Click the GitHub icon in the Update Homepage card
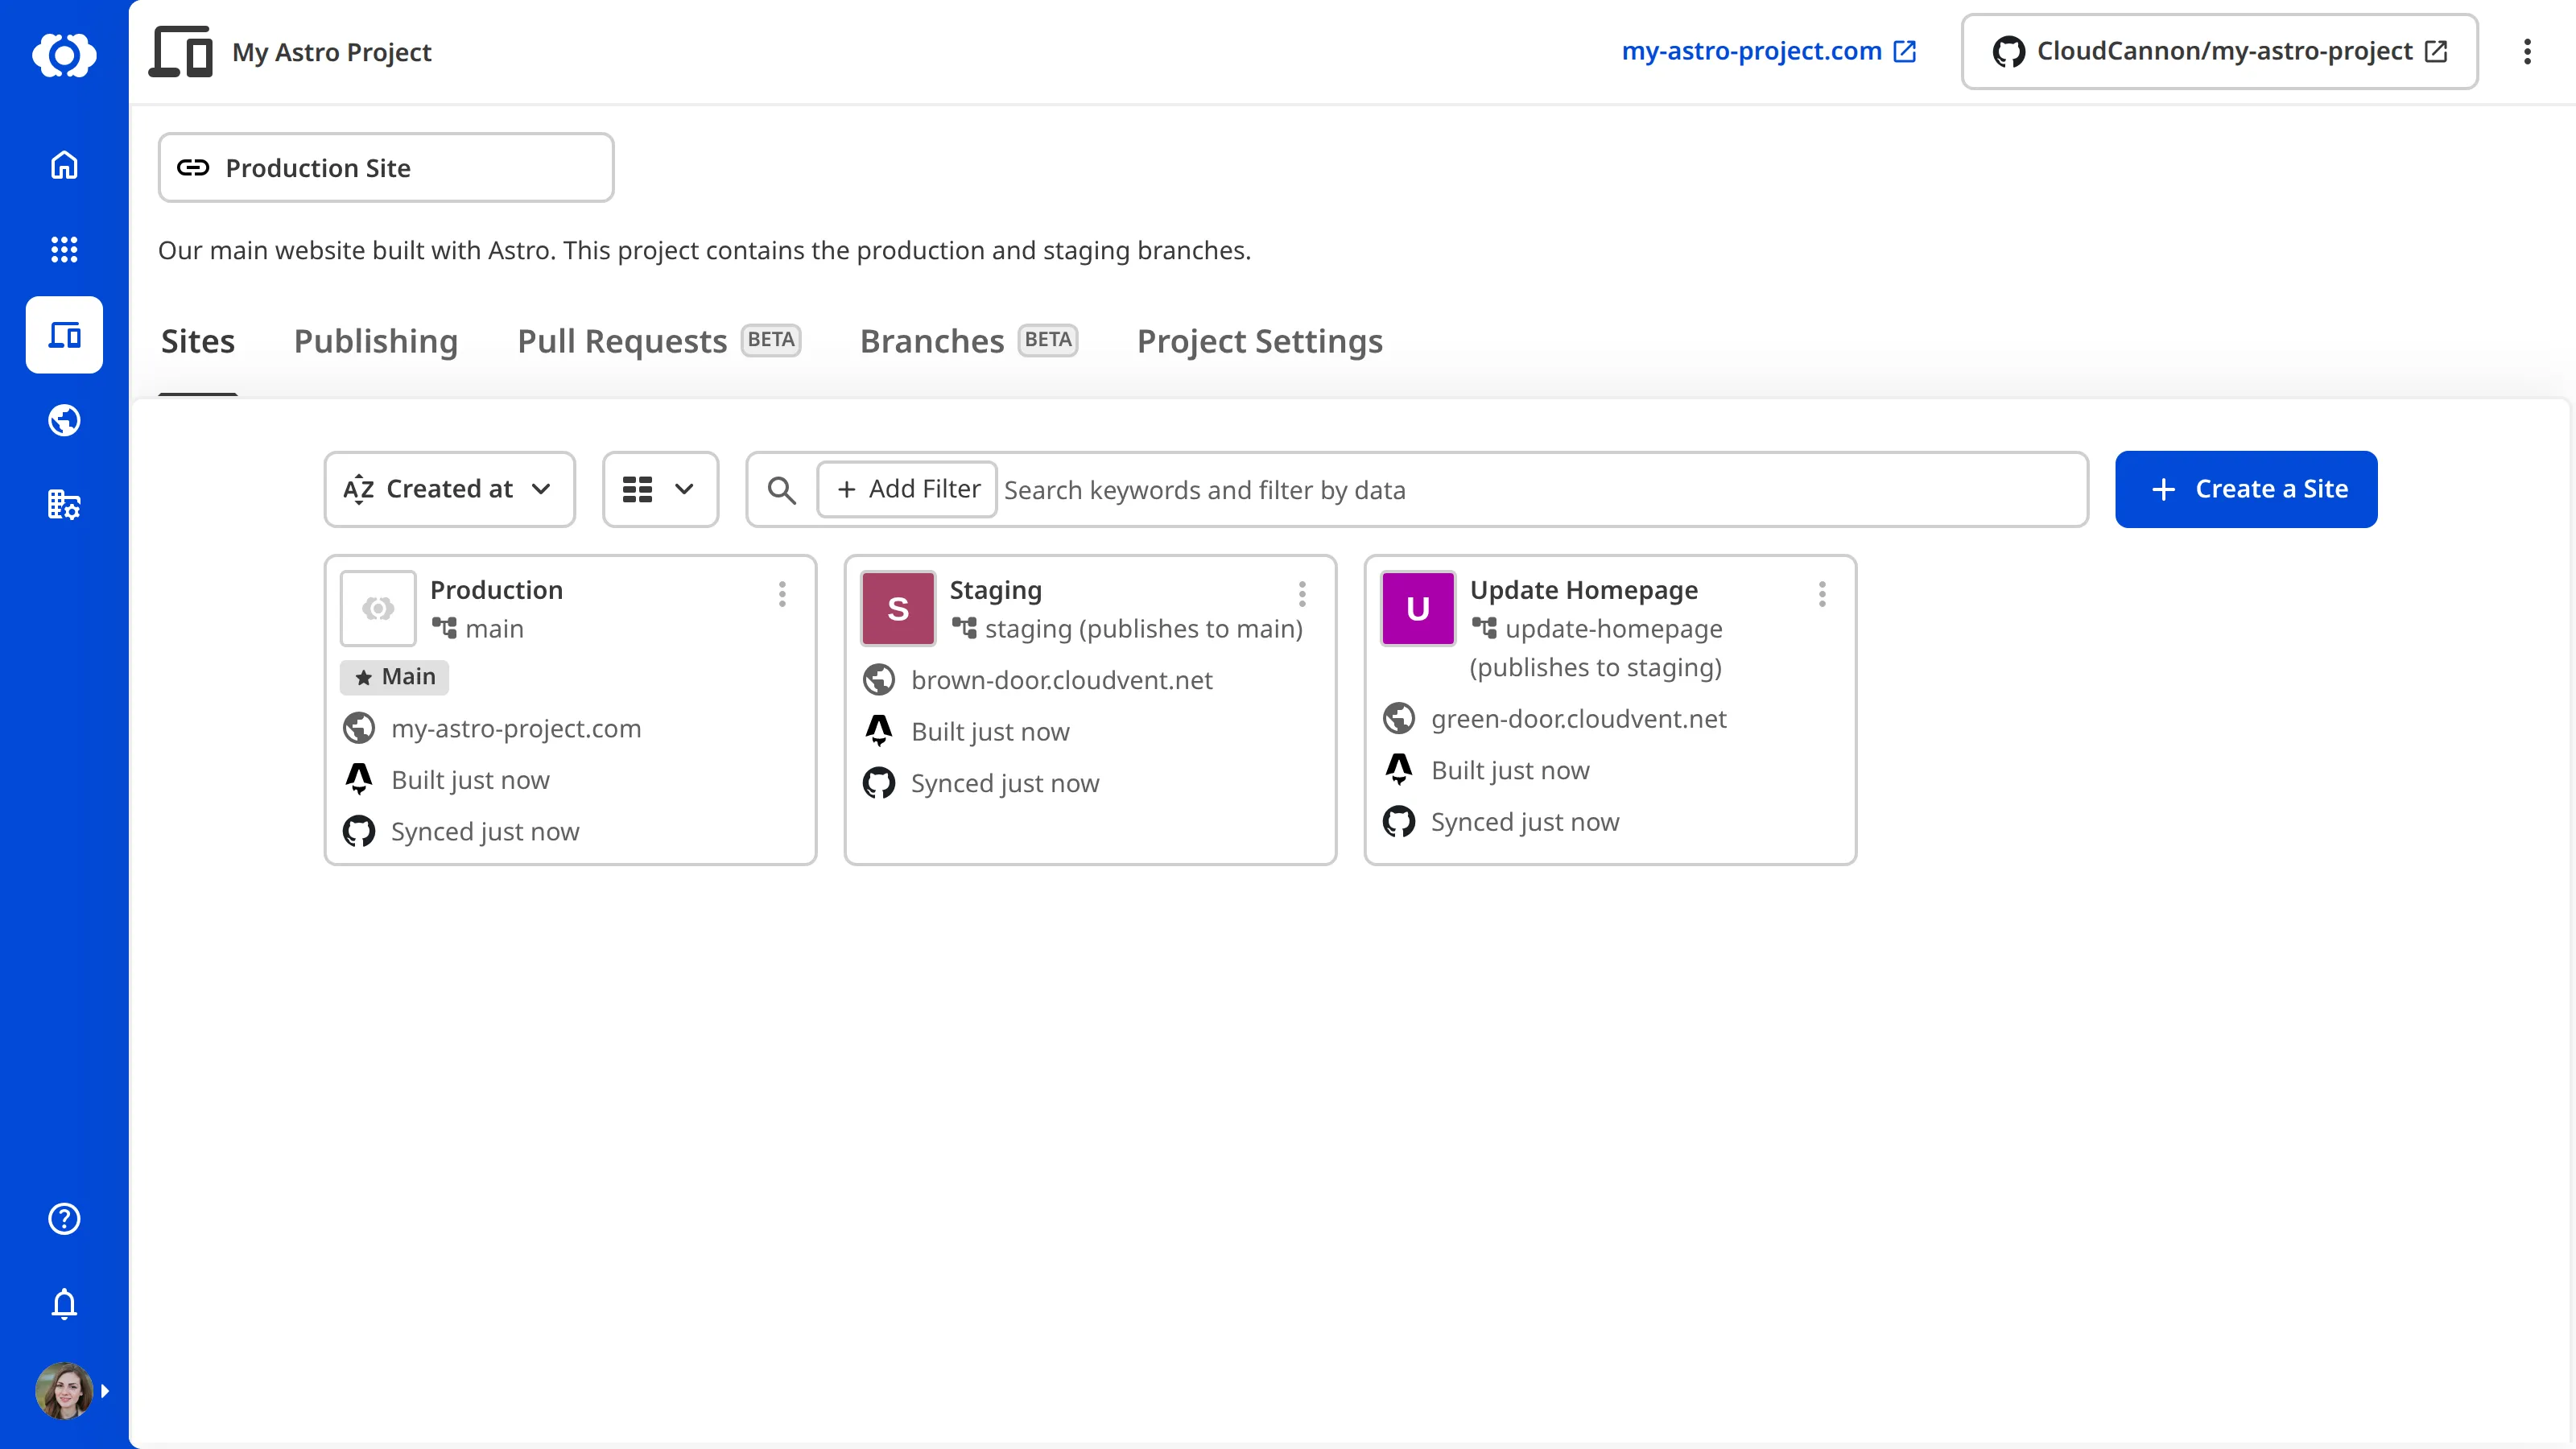This screenshot has height=1449, width=2576. click(x=1399, y=821)
